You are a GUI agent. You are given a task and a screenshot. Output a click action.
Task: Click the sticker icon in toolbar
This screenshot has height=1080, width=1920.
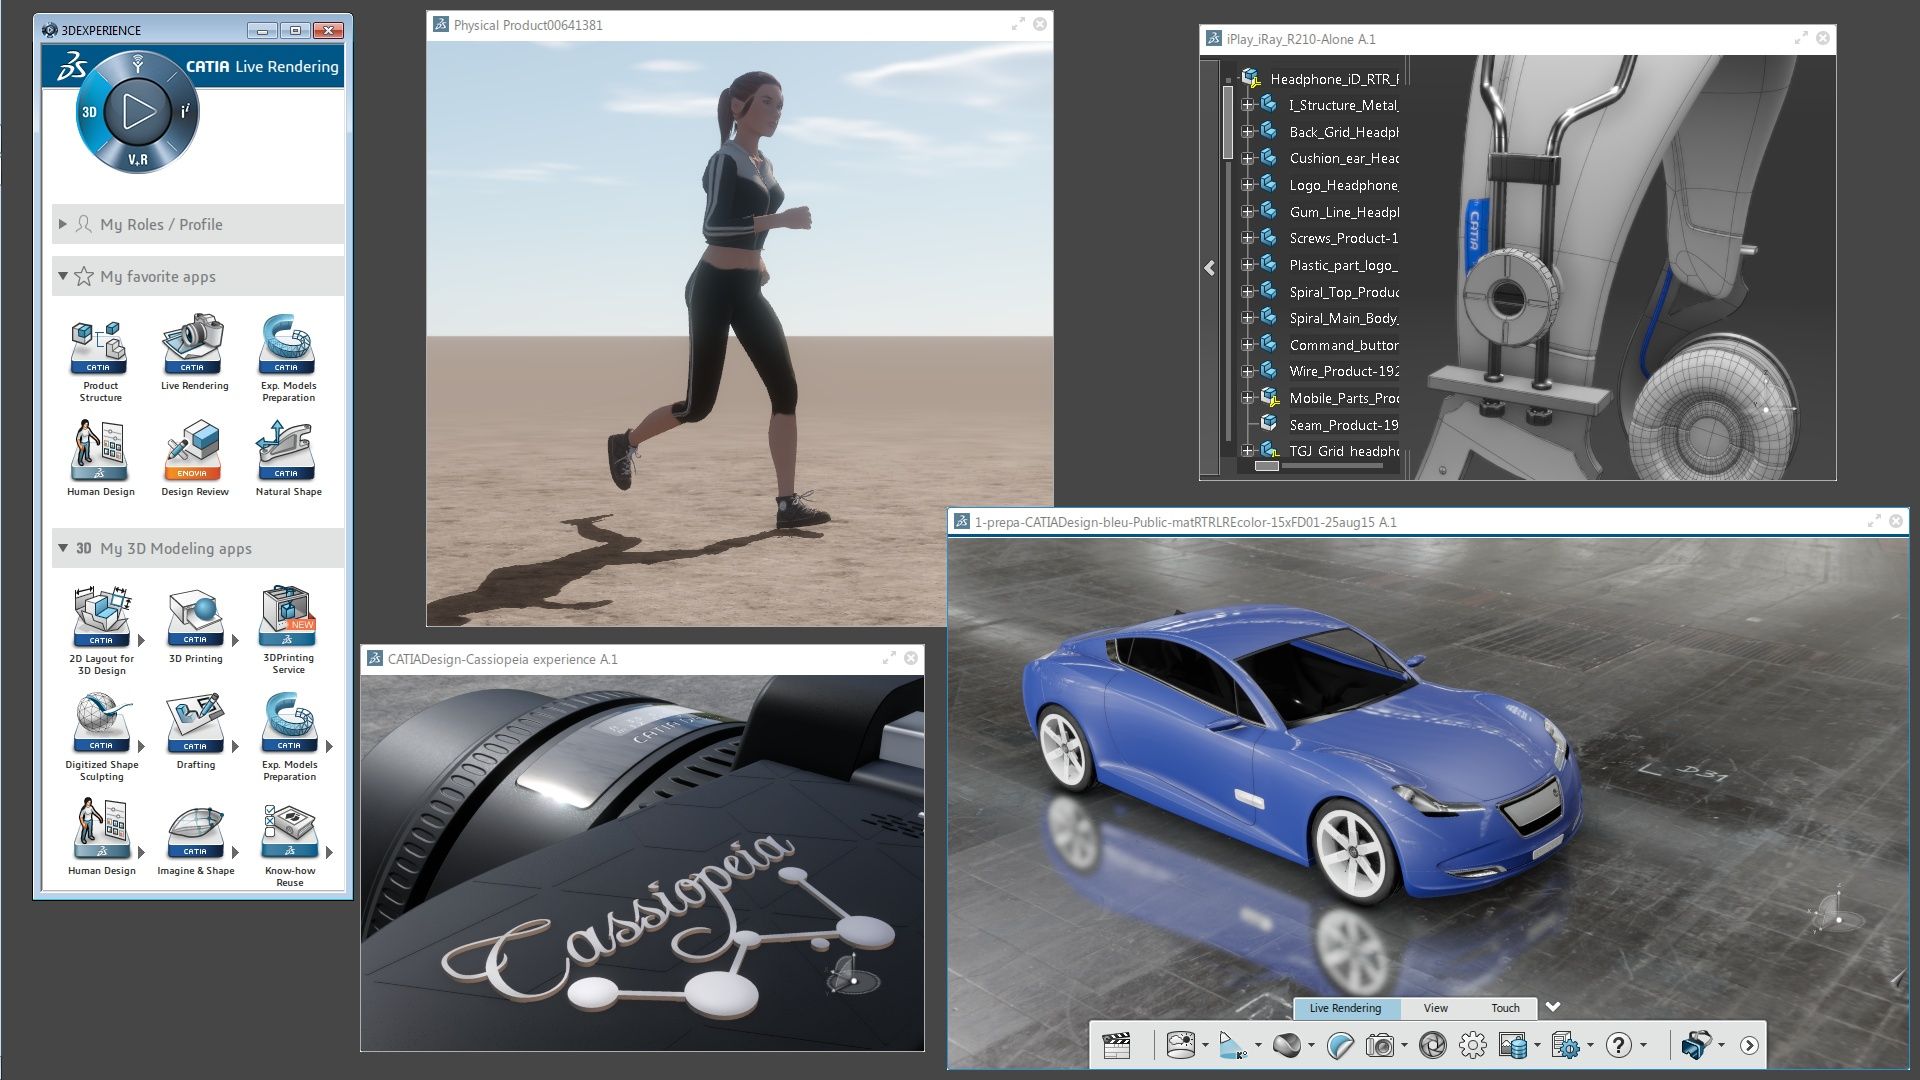coord(1340,1045)
